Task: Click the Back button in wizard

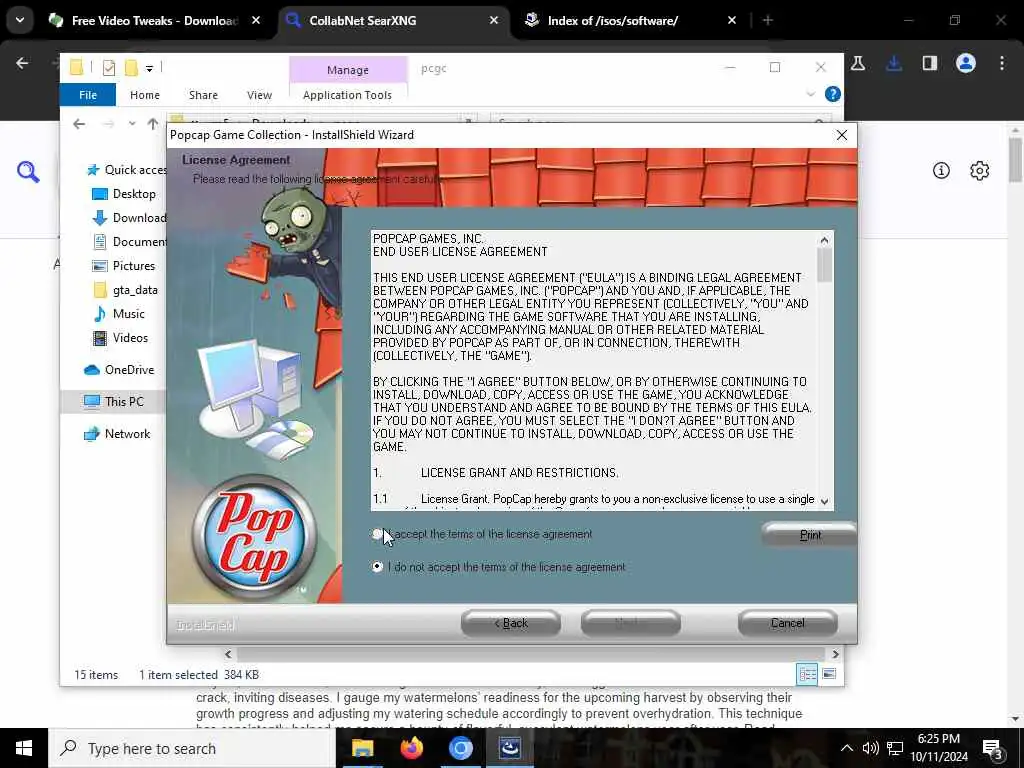Action: tap(511, 623)
